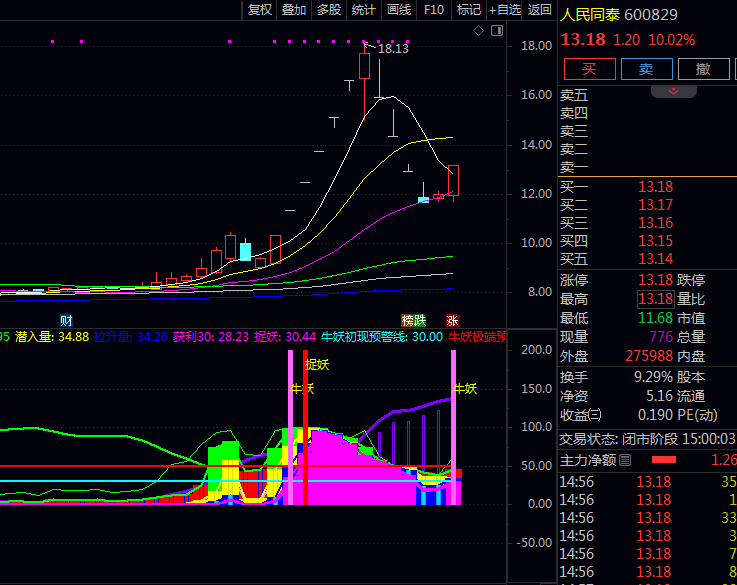The width and height of the screenshot is (737, 585).
Task: Open the 主力净额 list icon
Action: coord(625,460)
